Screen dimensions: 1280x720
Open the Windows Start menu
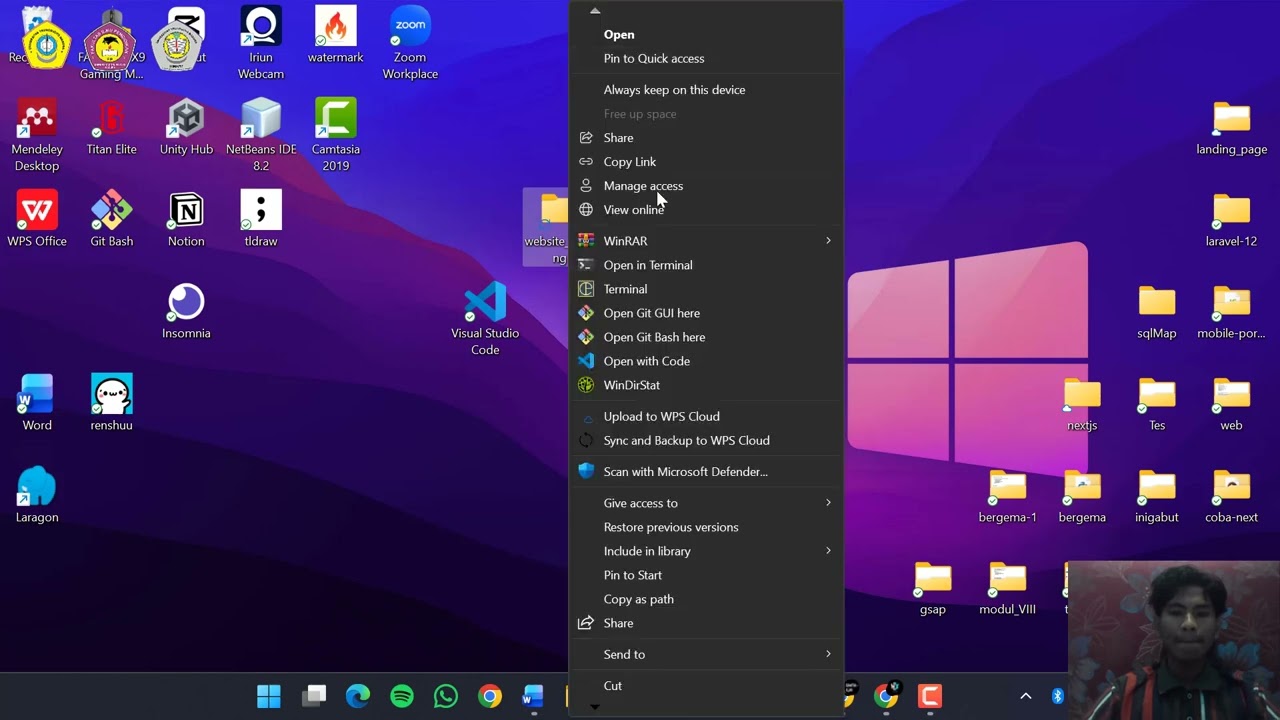tap(269, 696)
